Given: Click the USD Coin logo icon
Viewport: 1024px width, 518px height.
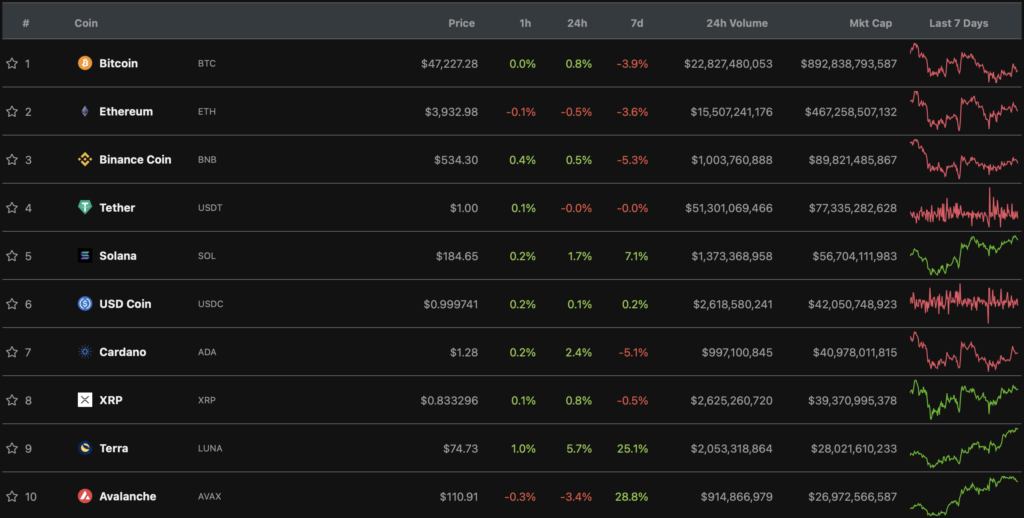Looking at the screenshot, I should 85,303.
